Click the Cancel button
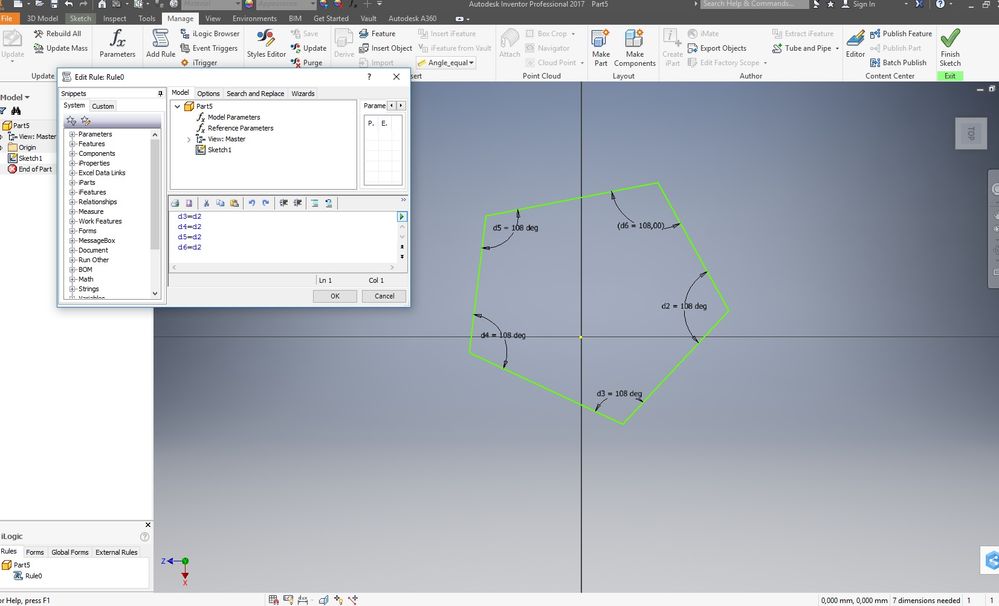This screenshot has width=999, height=606. [384, 296]
